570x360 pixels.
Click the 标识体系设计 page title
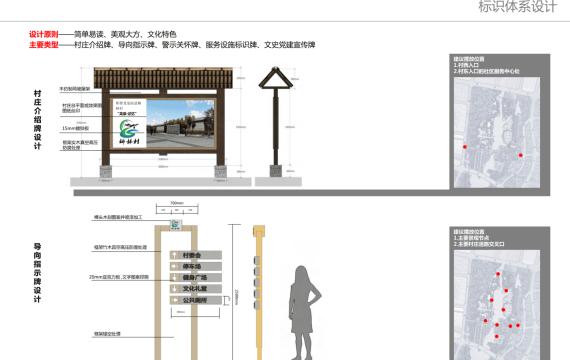point(517,7)
